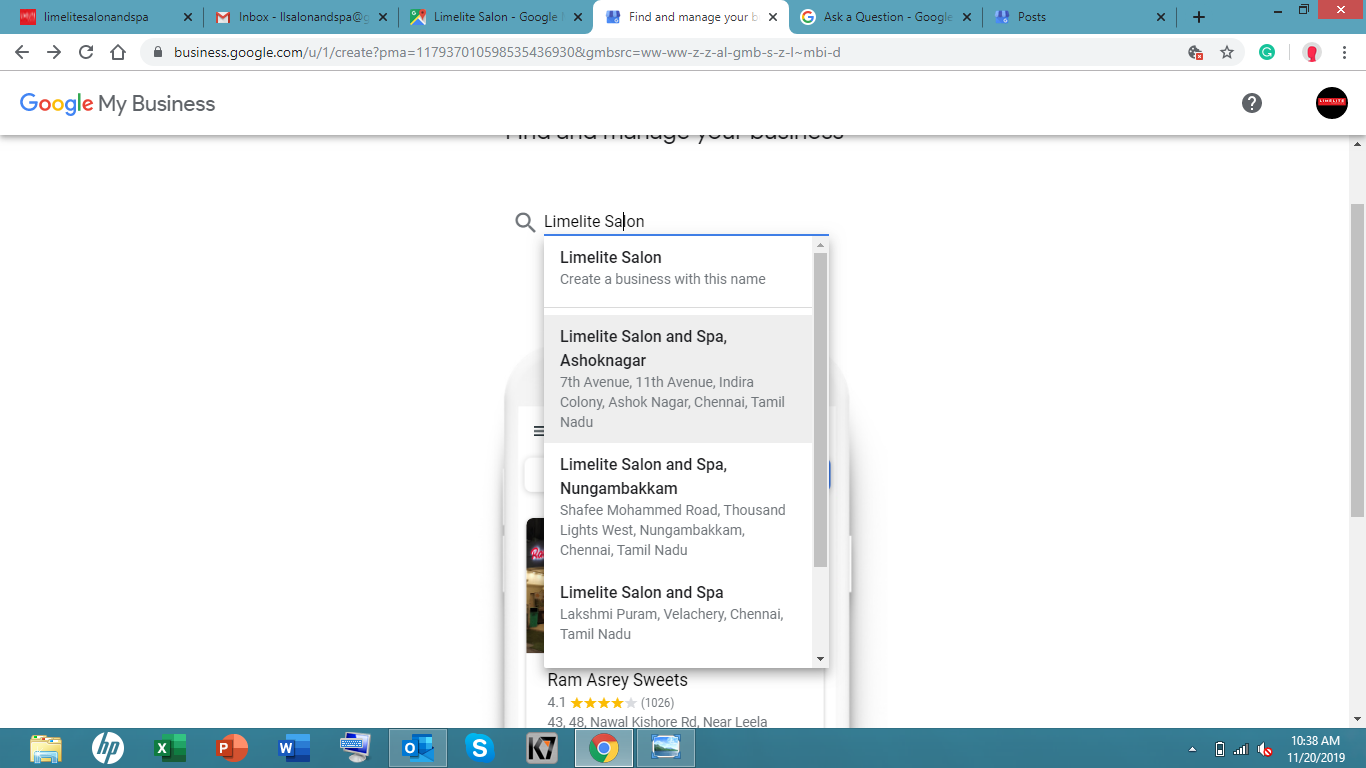The width and height of the screenshot is (1366, 768).
Task: Open the red profile extension icon
Action: pos(1312,52)
